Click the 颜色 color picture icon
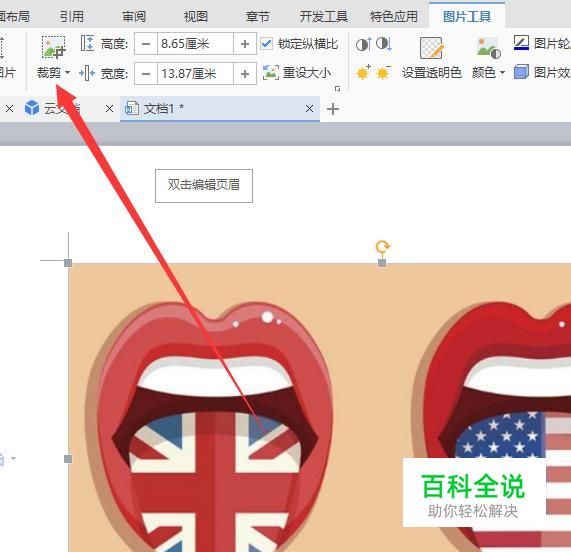571x552 pixels. click(x=488, y=48)
